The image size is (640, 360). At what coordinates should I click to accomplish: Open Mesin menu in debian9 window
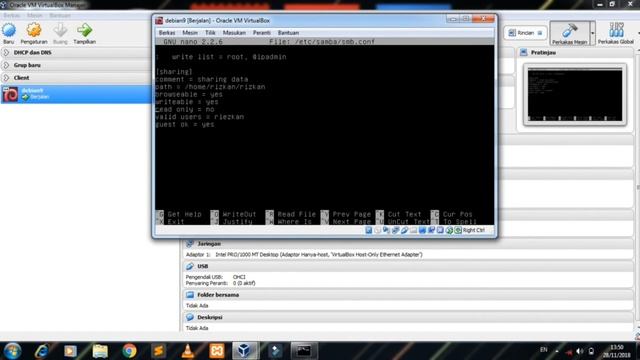click(x=190, y=33)
